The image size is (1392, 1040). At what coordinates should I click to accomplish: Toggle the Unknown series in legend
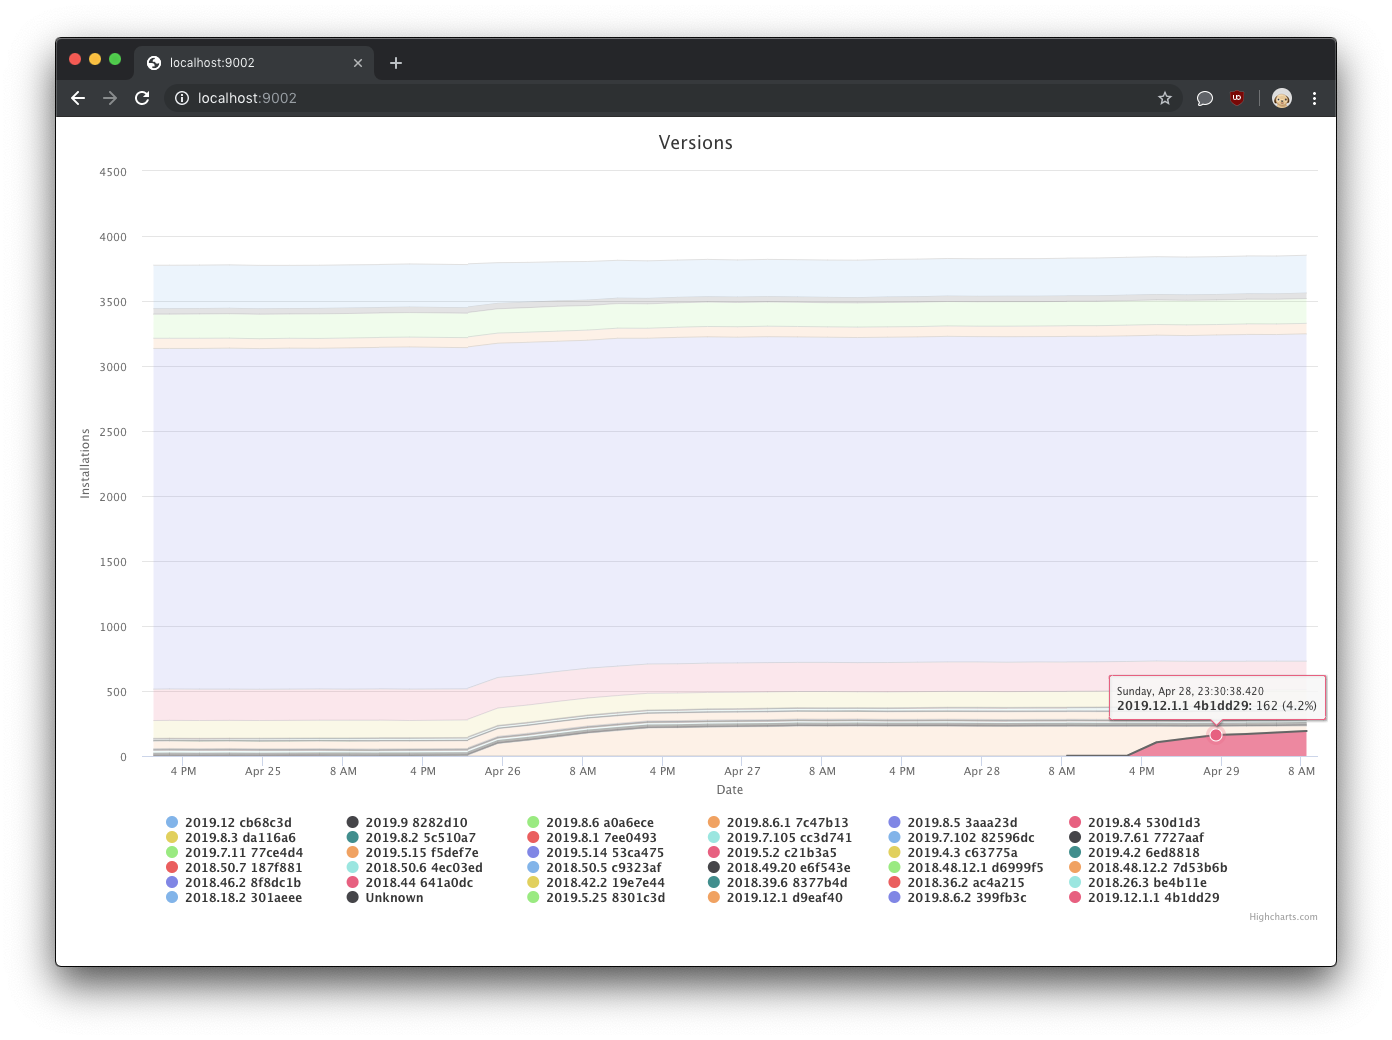(x=385, y=898)
